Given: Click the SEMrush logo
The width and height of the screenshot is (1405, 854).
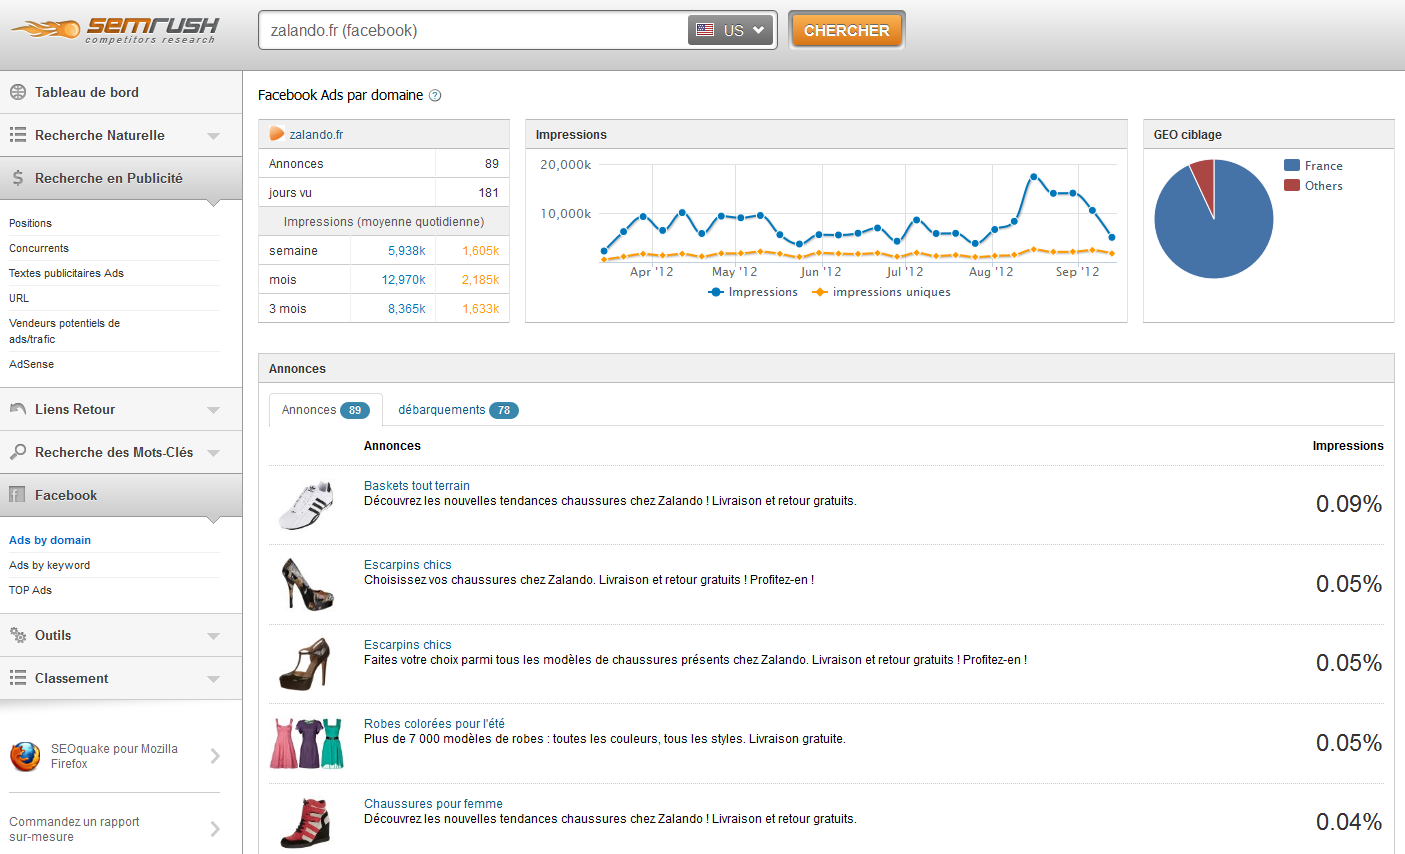Looking at the screenshot, I should click(116, 30).
